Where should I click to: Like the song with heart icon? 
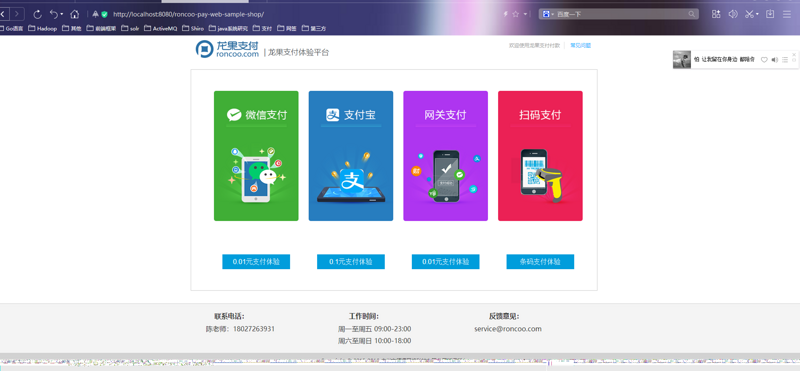tap(764, 60)
